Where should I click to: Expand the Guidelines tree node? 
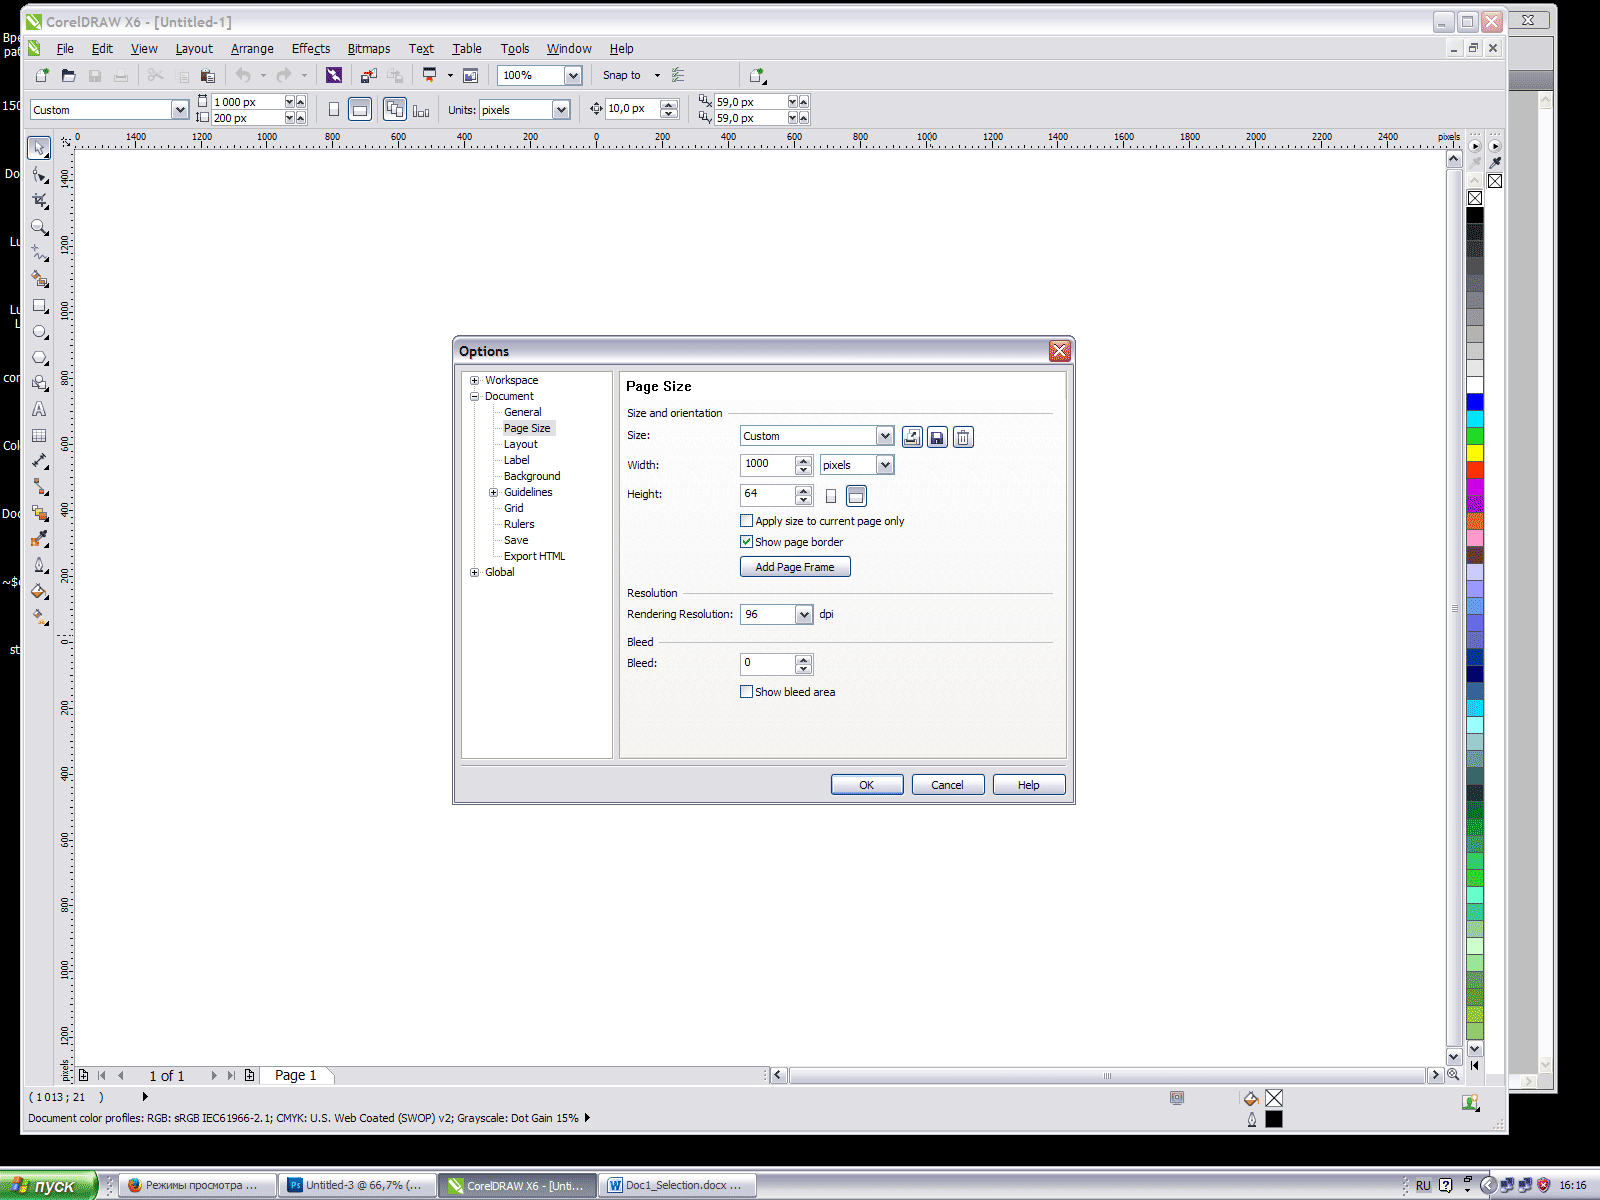click(x=494, y=493)
